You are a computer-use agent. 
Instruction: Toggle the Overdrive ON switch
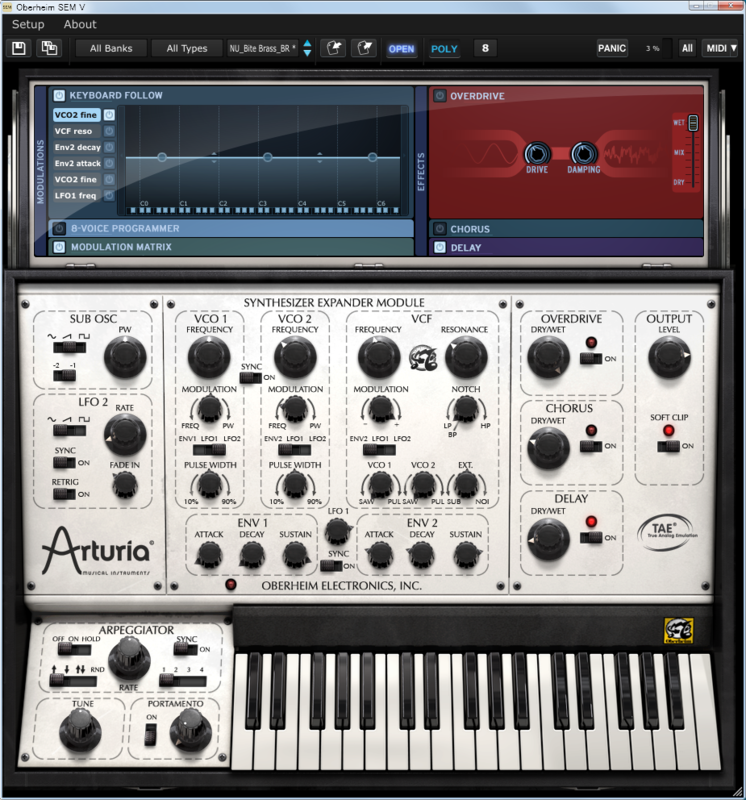(591, 359)
